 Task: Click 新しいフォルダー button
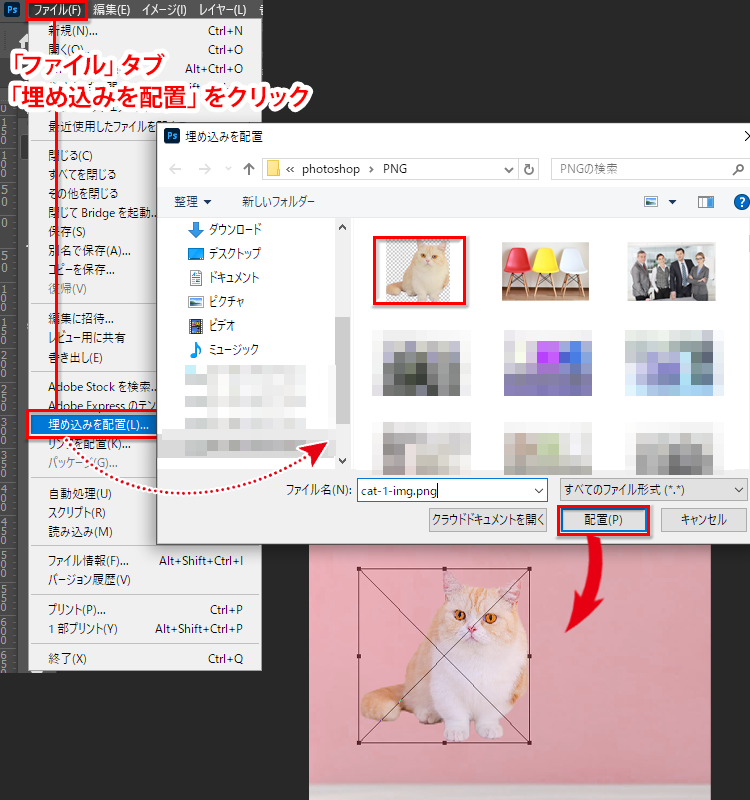[279, 202]
